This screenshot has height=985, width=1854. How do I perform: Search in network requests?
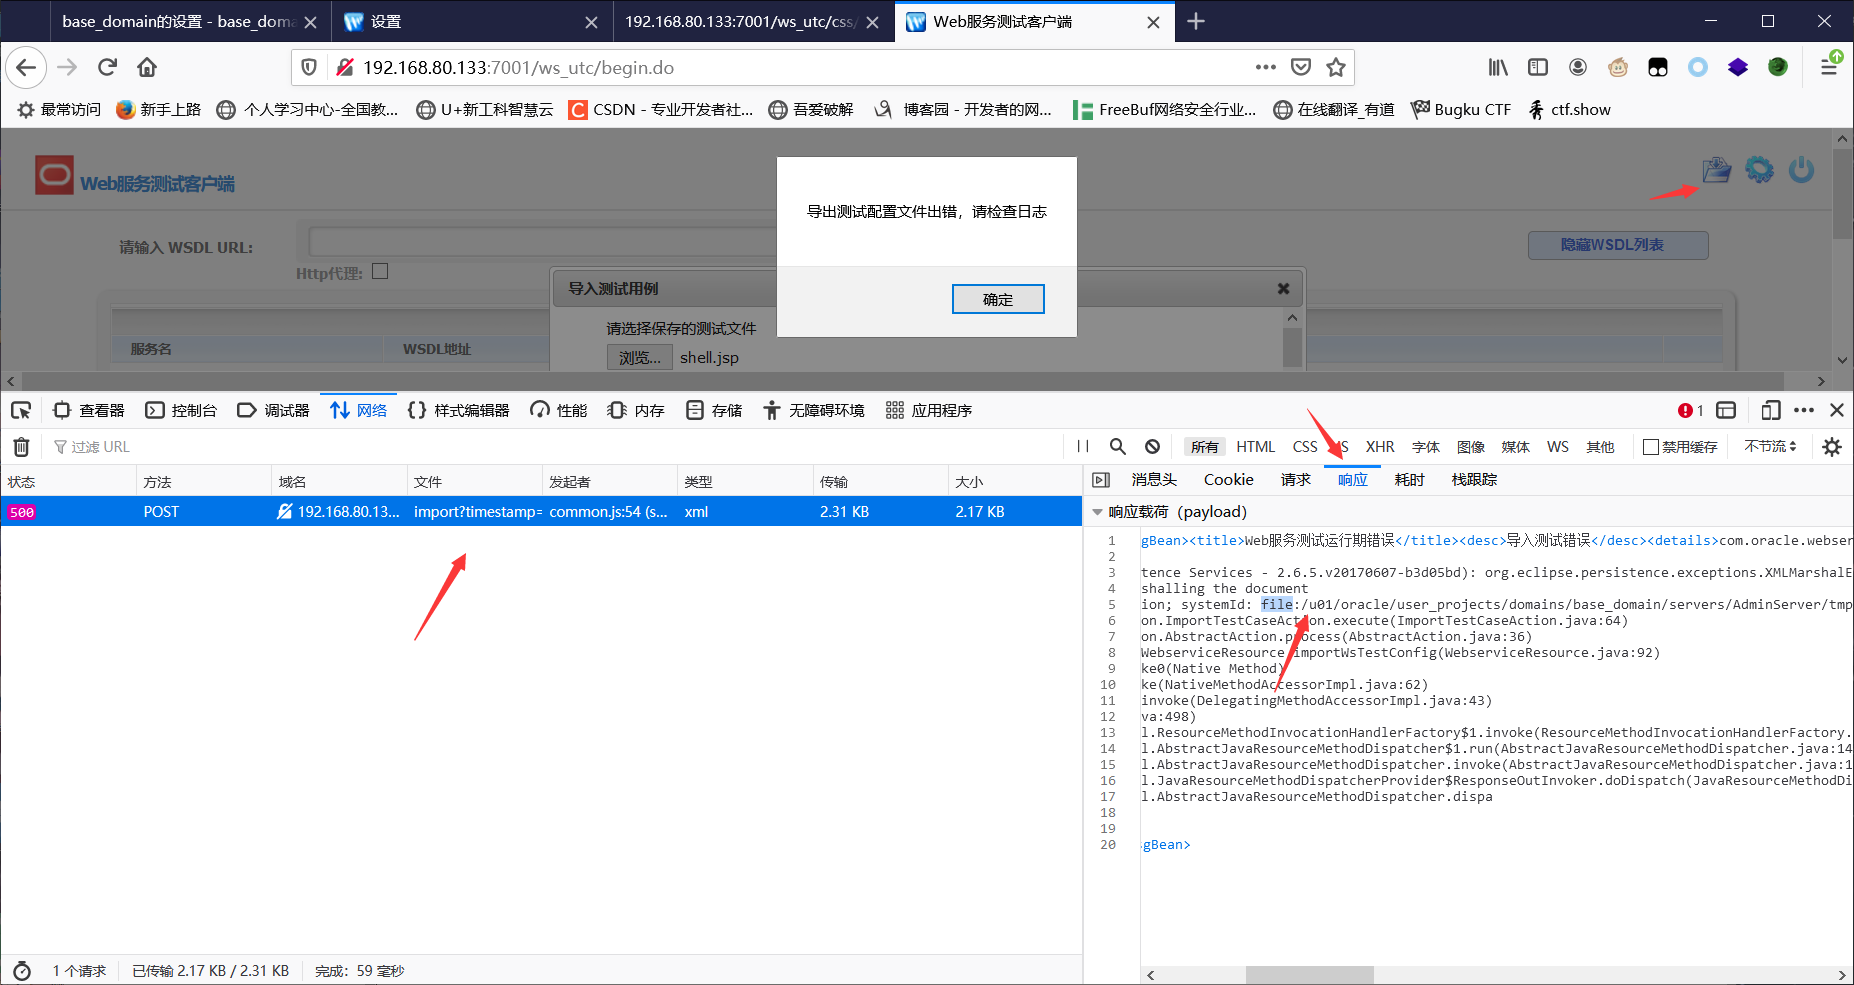[1118, 447]
